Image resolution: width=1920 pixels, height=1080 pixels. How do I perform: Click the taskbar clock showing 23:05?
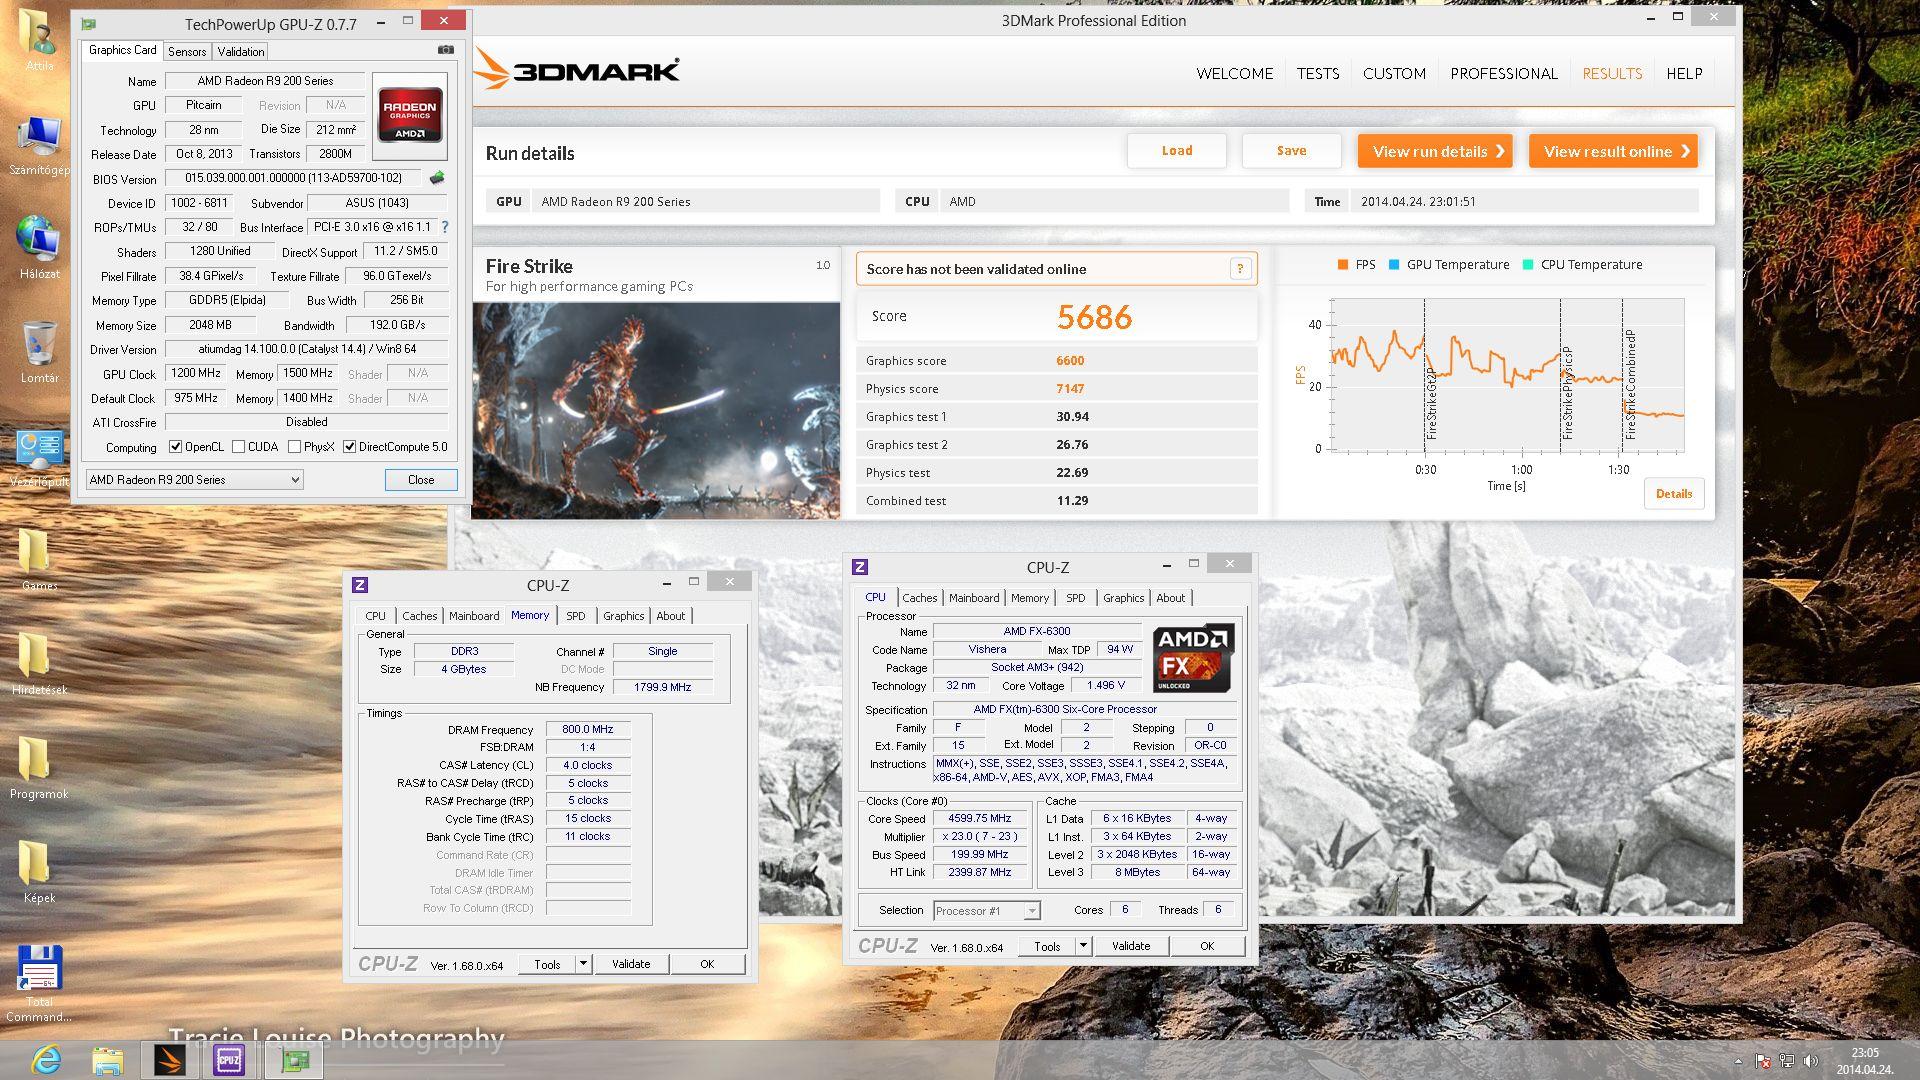coord(1863,1061)
